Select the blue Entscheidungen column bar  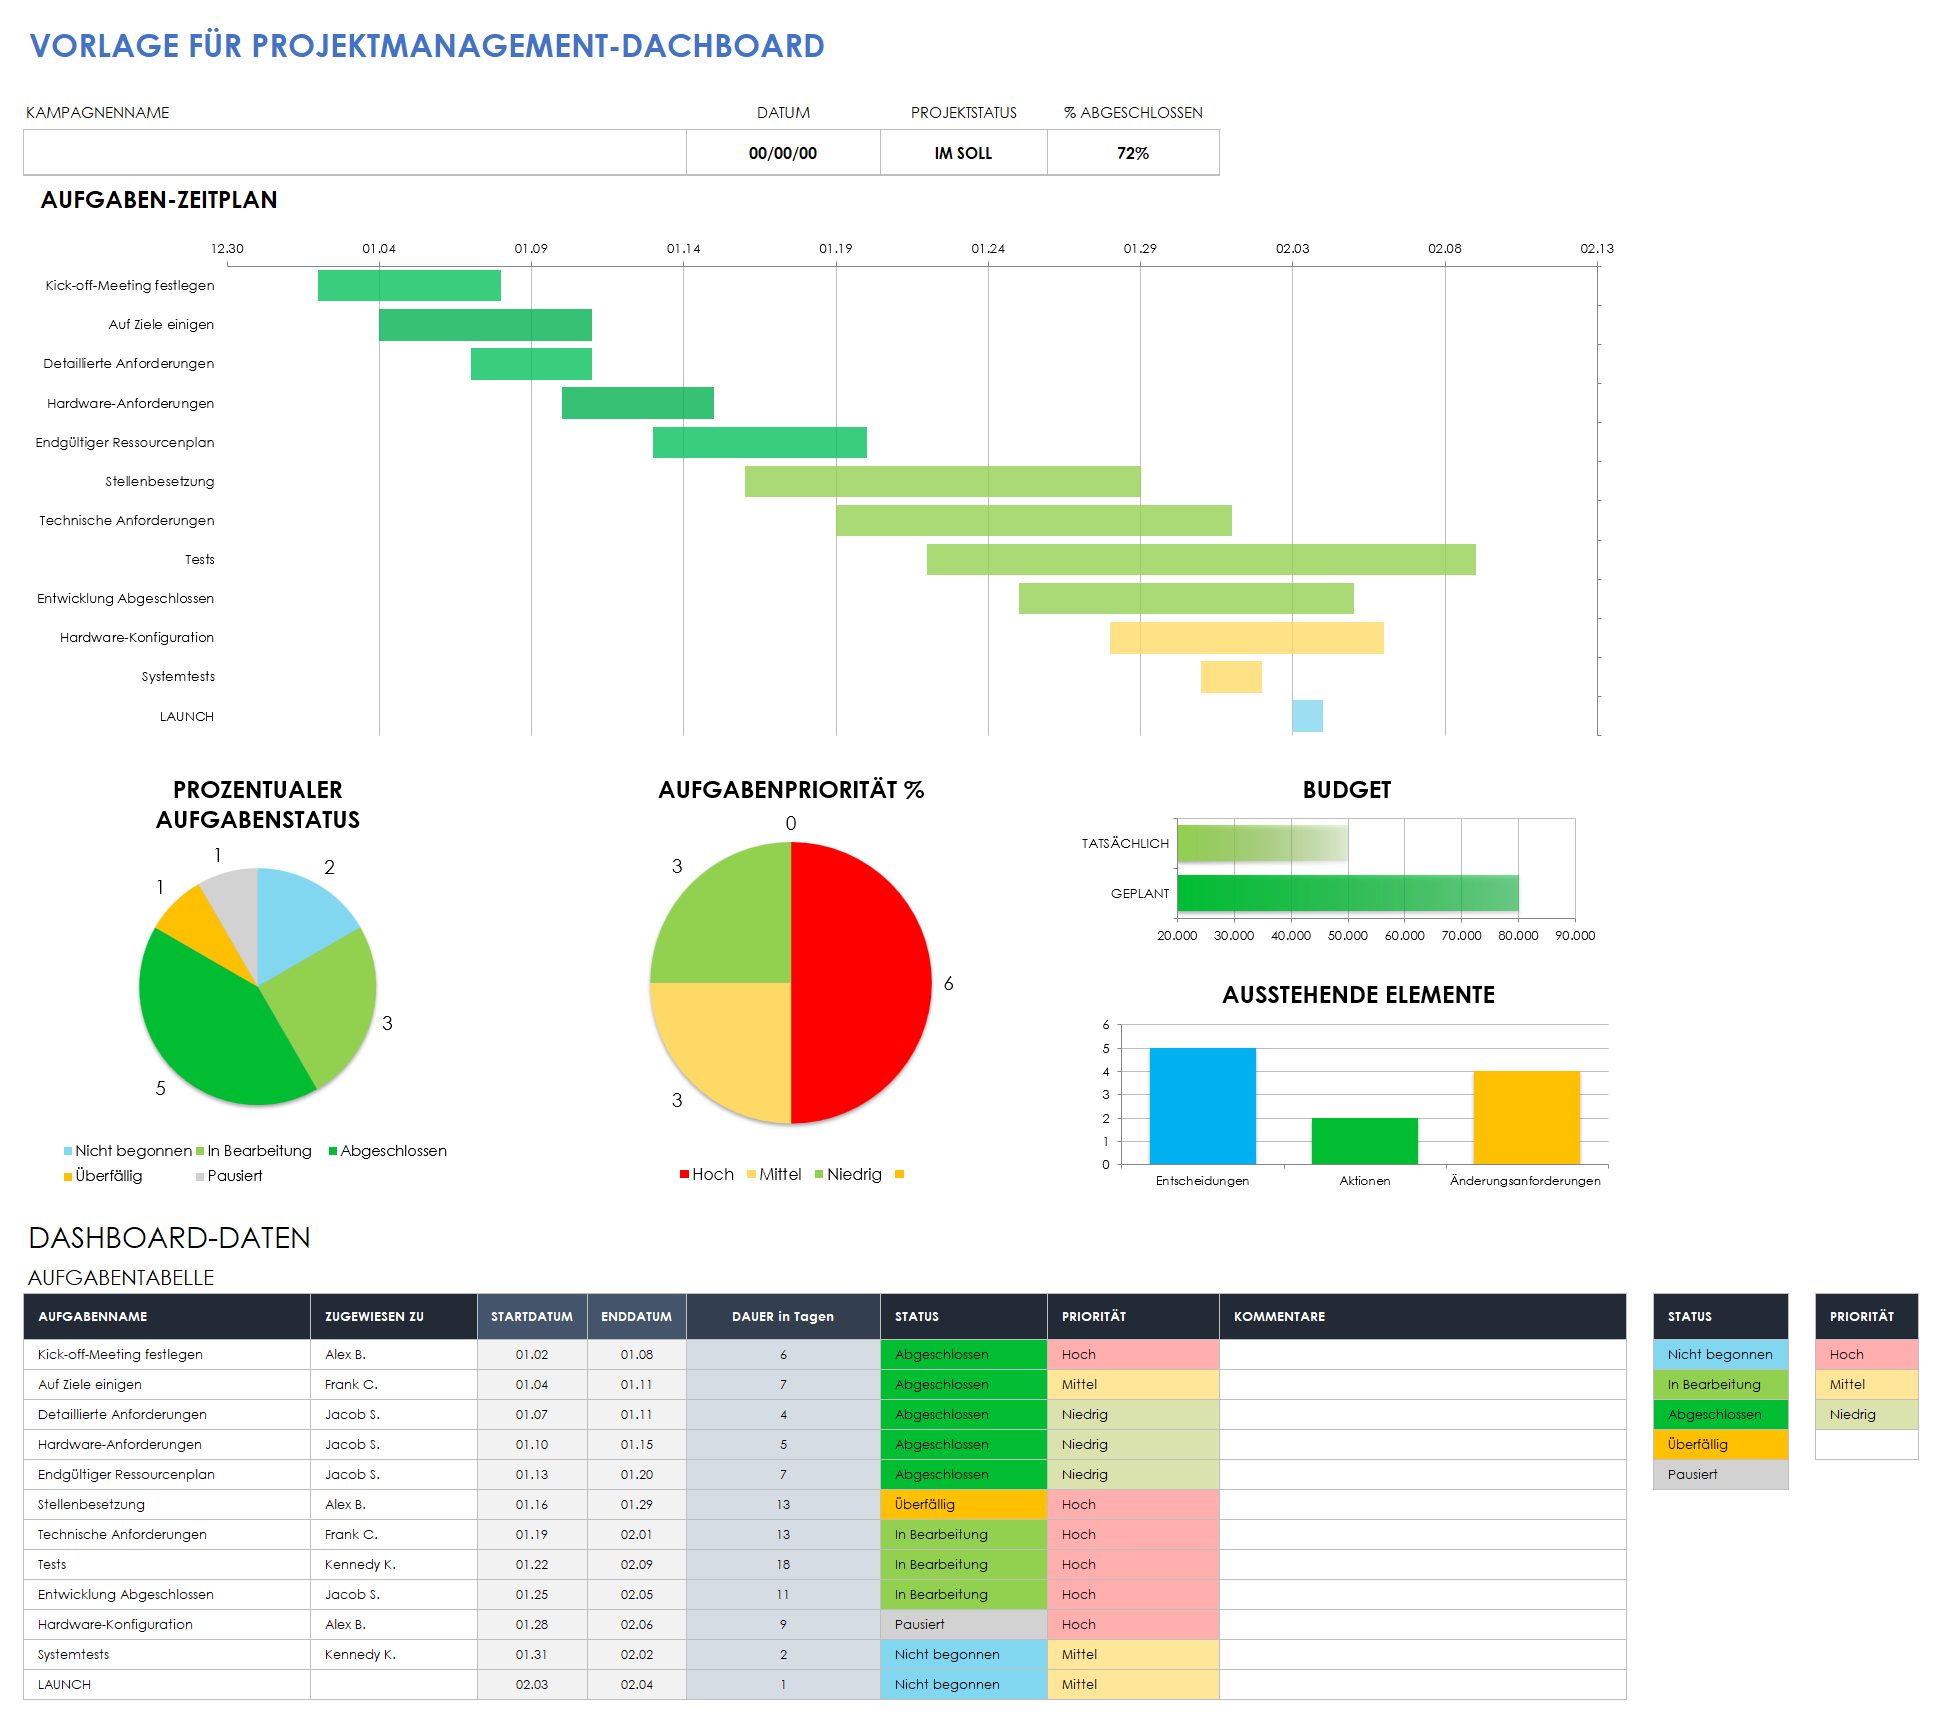(x=1202, y=1106)
